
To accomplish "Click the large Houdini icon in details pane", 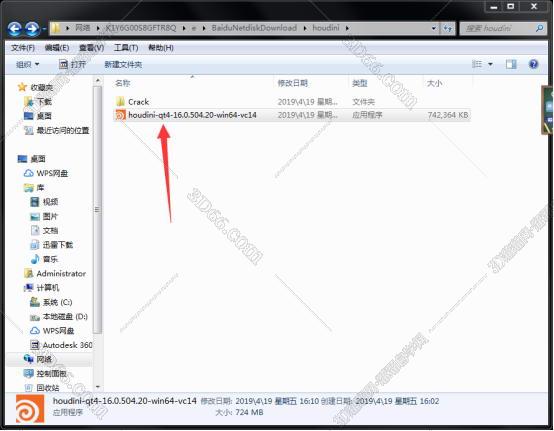I will (x=30, y=409).
